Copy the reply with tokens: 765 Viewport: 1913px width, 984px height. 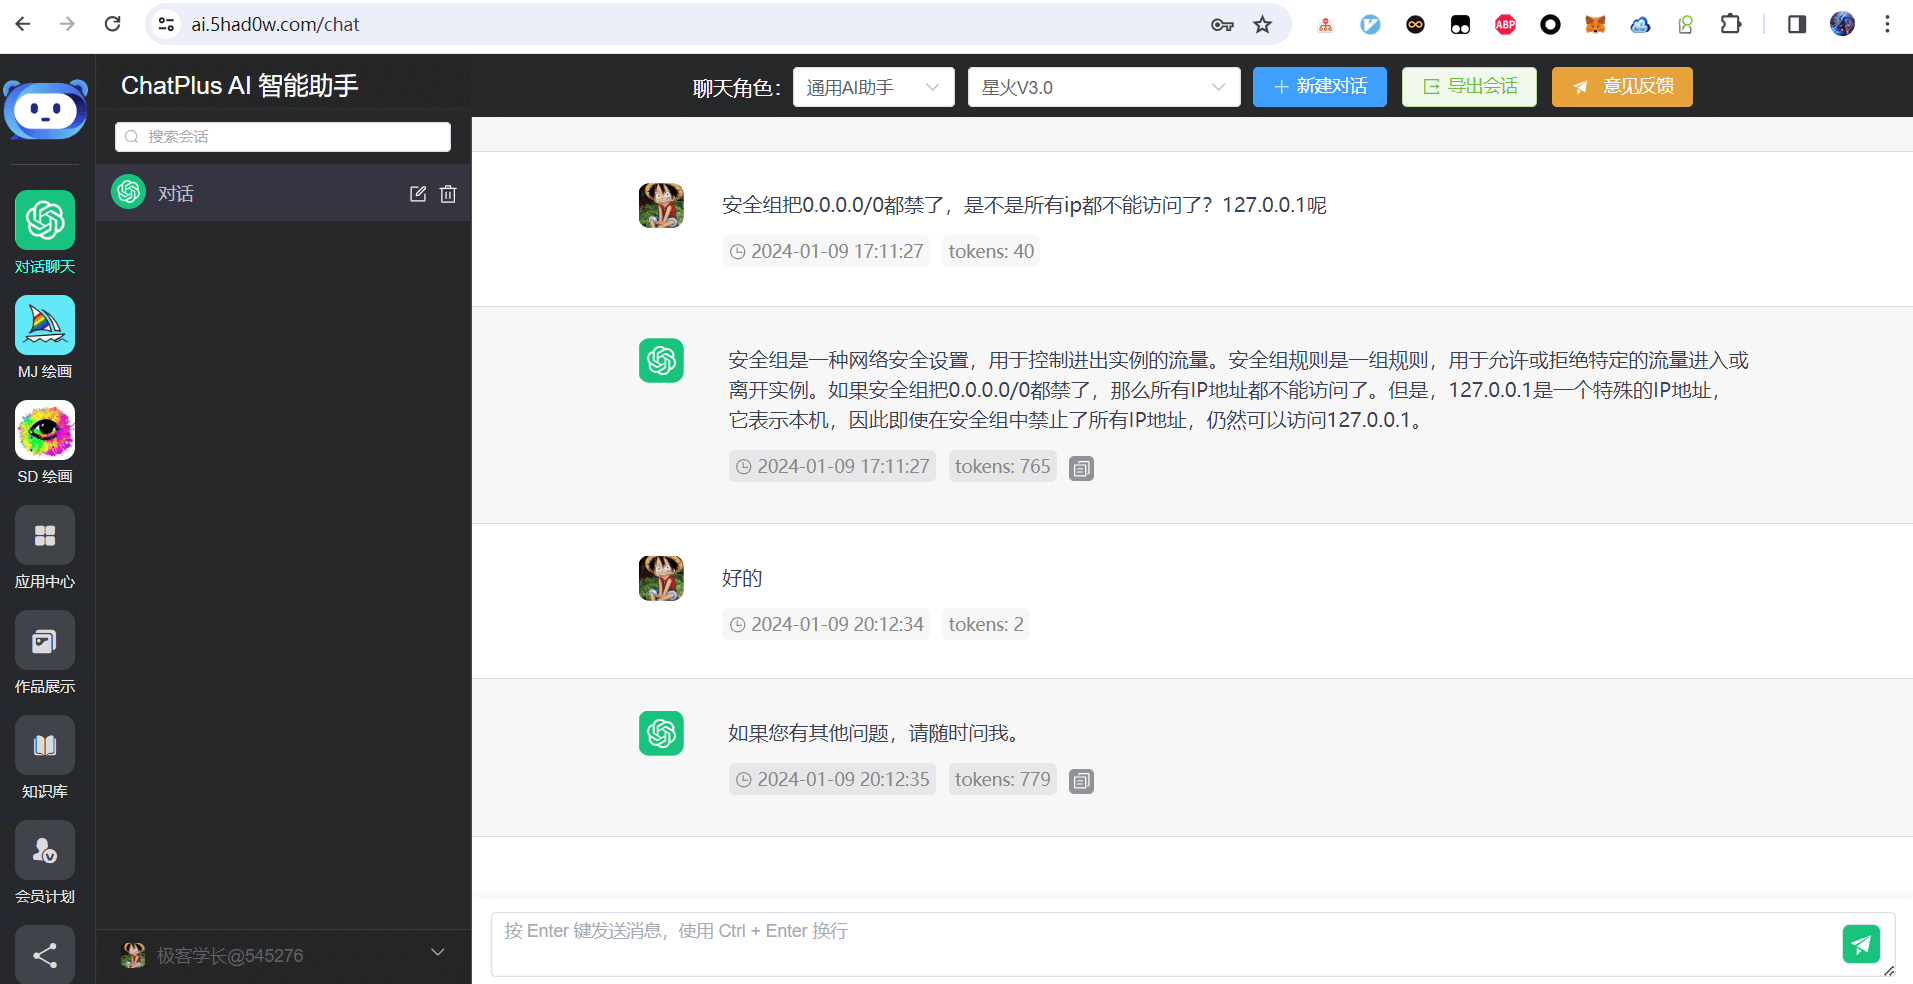click(1081, 468)
